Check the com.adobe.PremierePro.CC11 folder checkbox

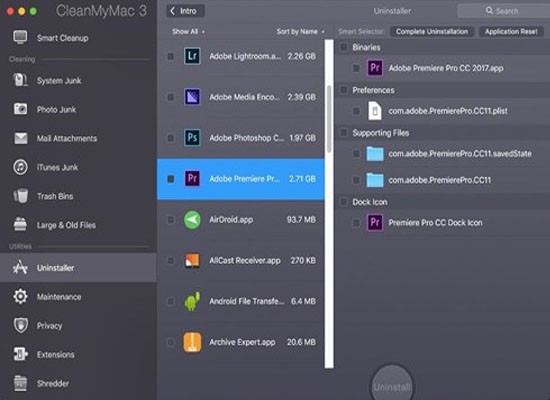point(356,180)
